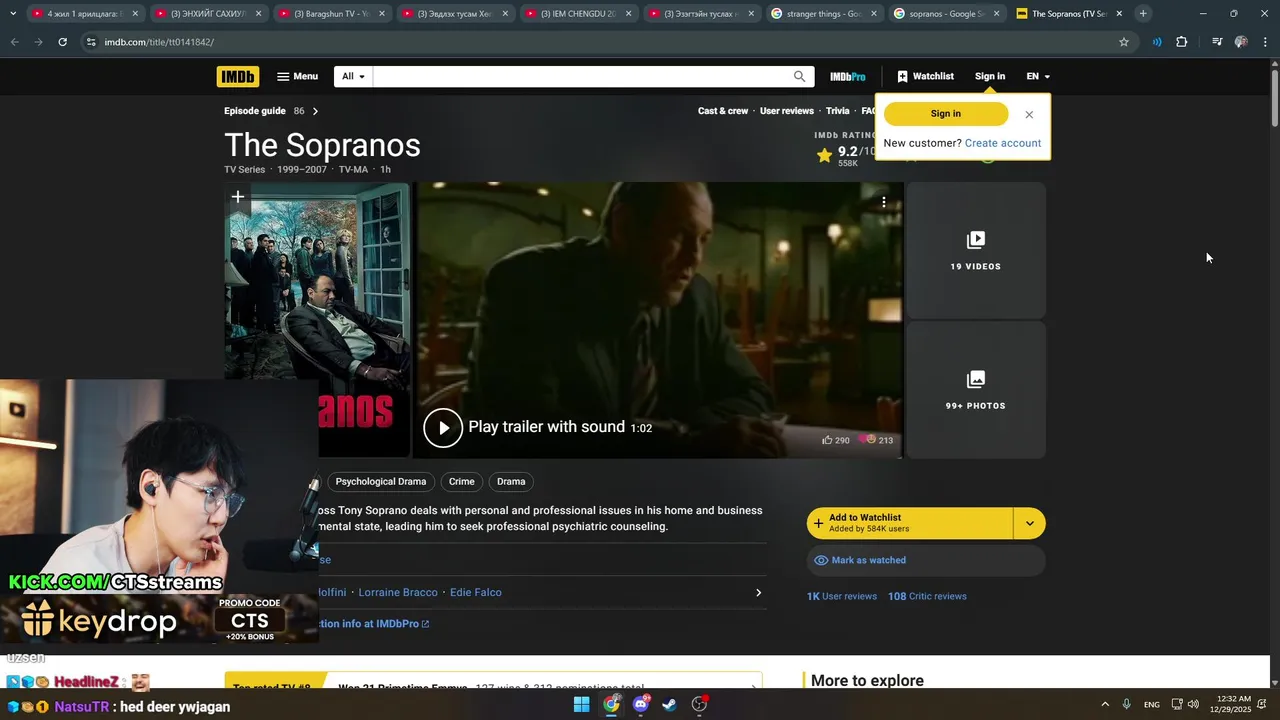
Task: Close the sign-in popup
Action: 1029,114
